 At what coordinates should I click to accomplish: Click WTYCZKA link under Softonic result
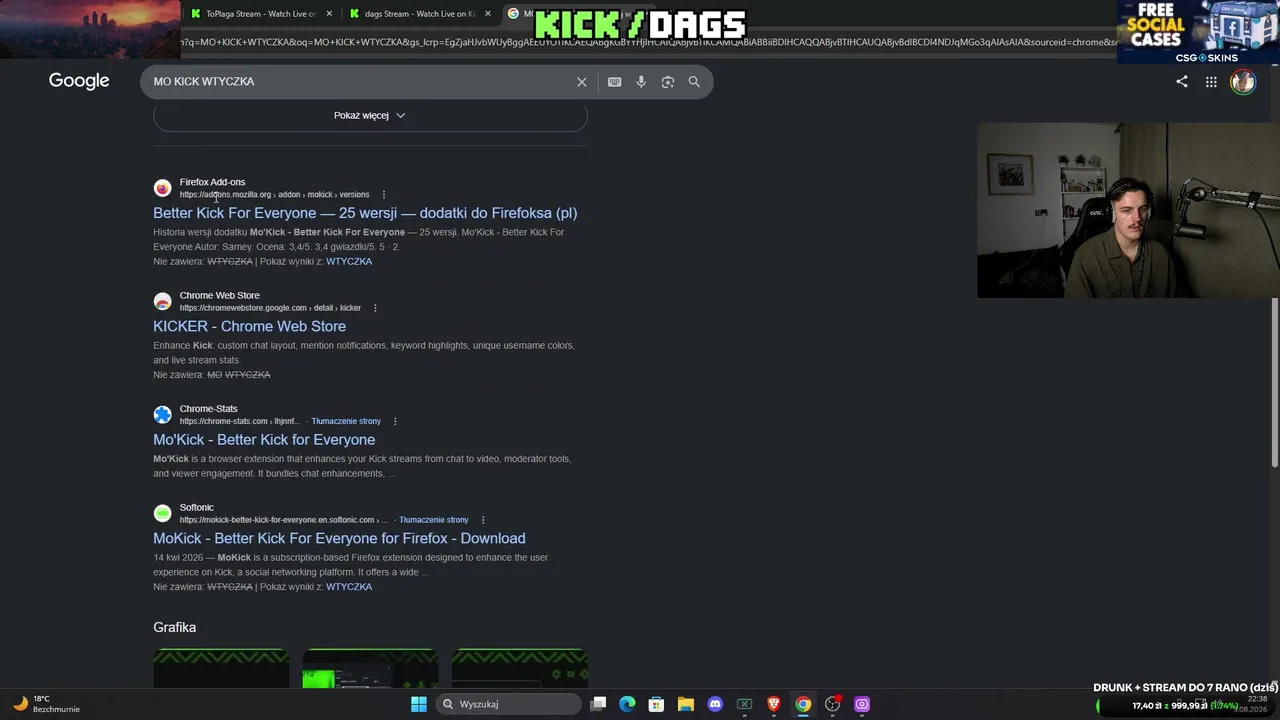tap(349, 587)
